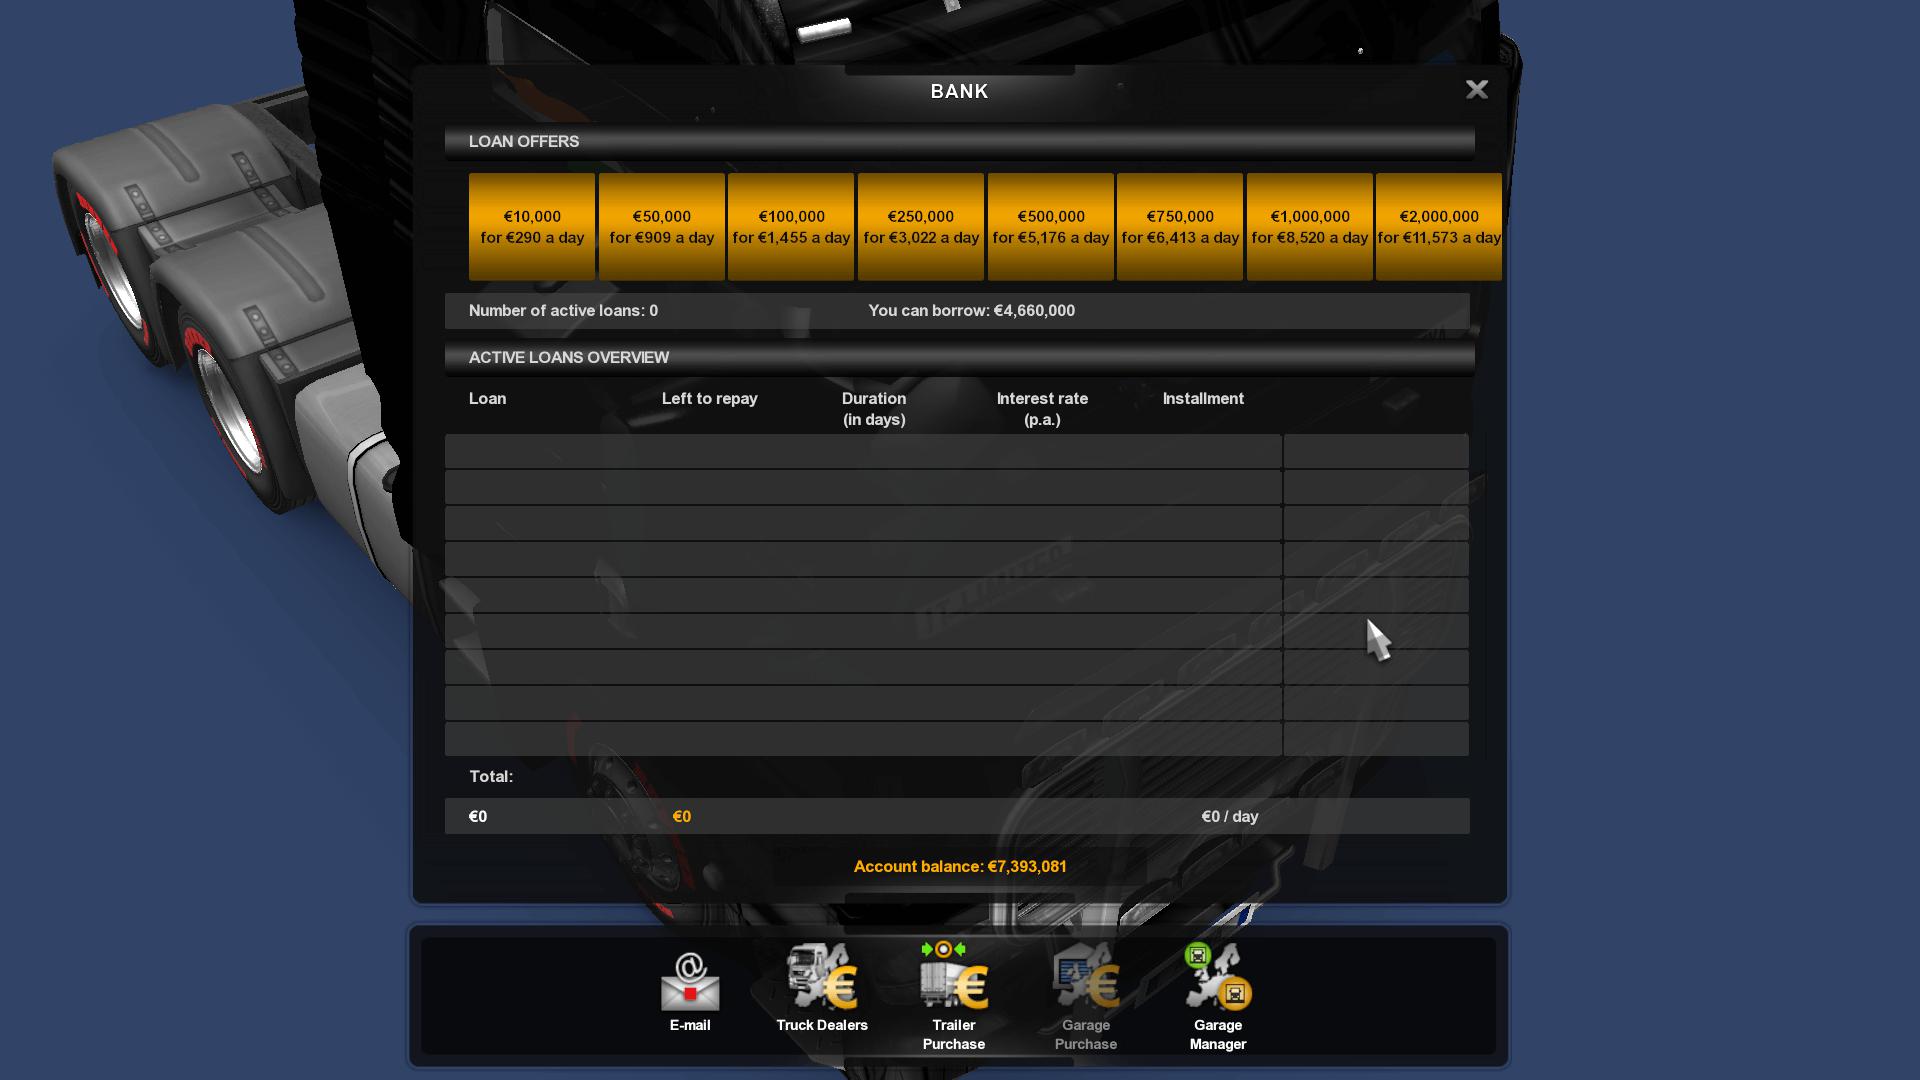Select the €1,000,000 loan offer
Viewport: 1920px width, 1080px height.
[x=1309, y=225]
